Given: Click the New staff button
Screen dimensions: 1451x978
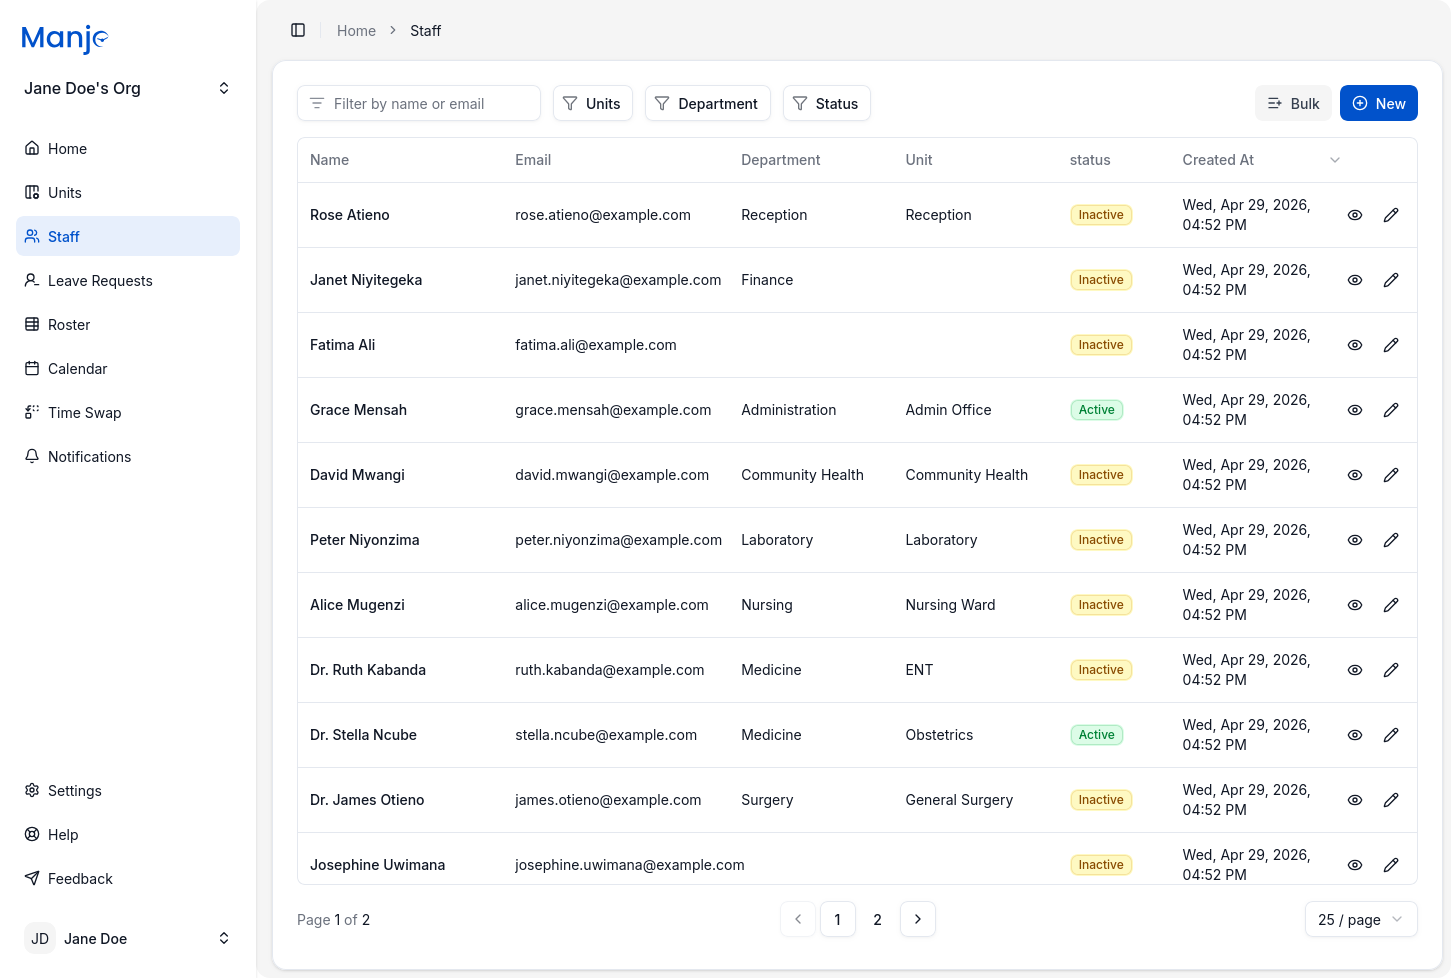Looking at the screenshot, I should click(1378, 103).
